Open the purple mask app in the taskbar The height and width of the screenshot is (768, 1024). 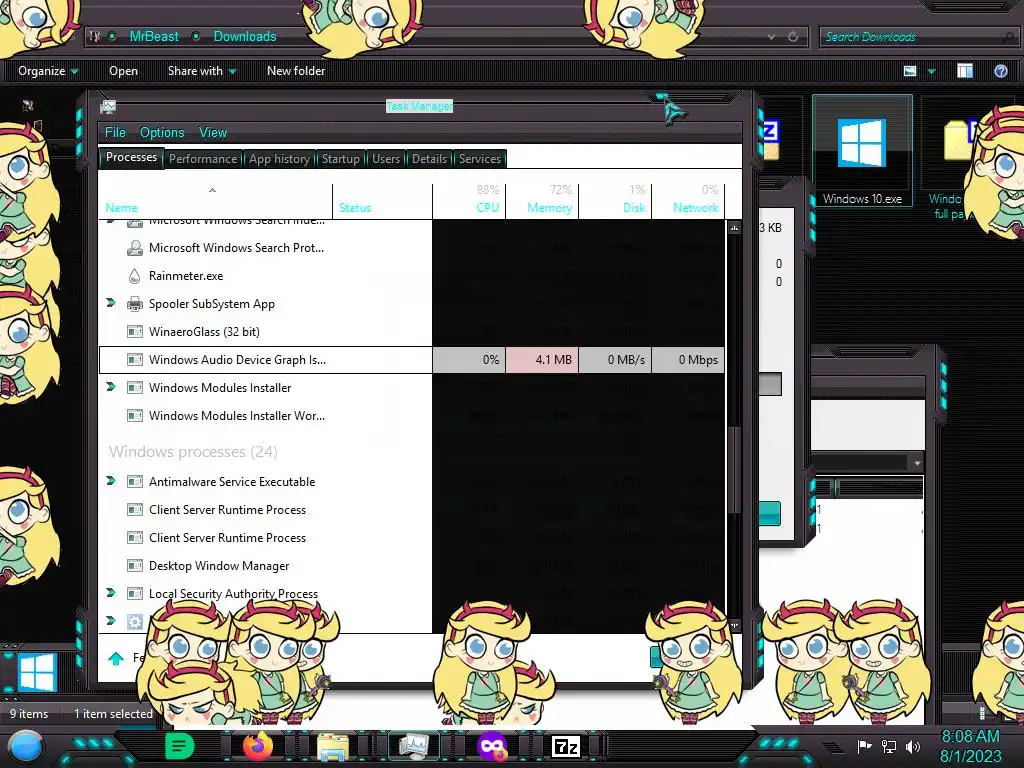(x=492, y=746)
